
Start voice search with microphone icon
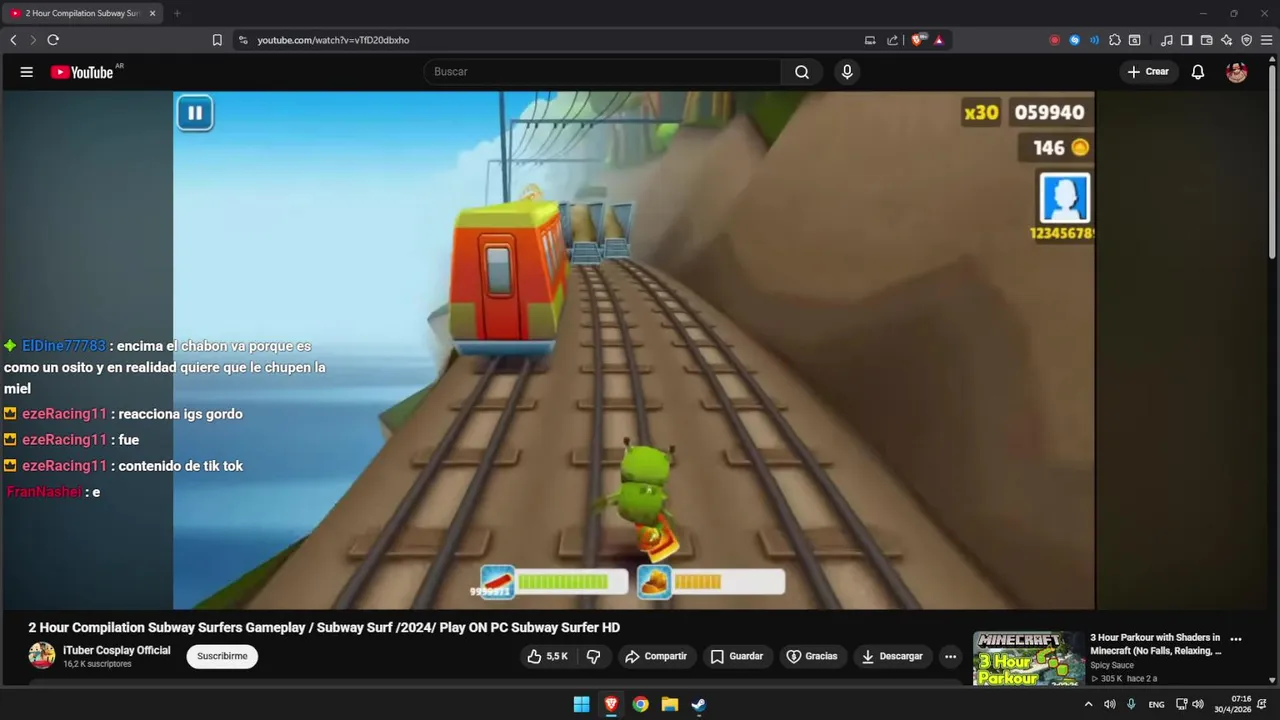(x=847, y=72)
